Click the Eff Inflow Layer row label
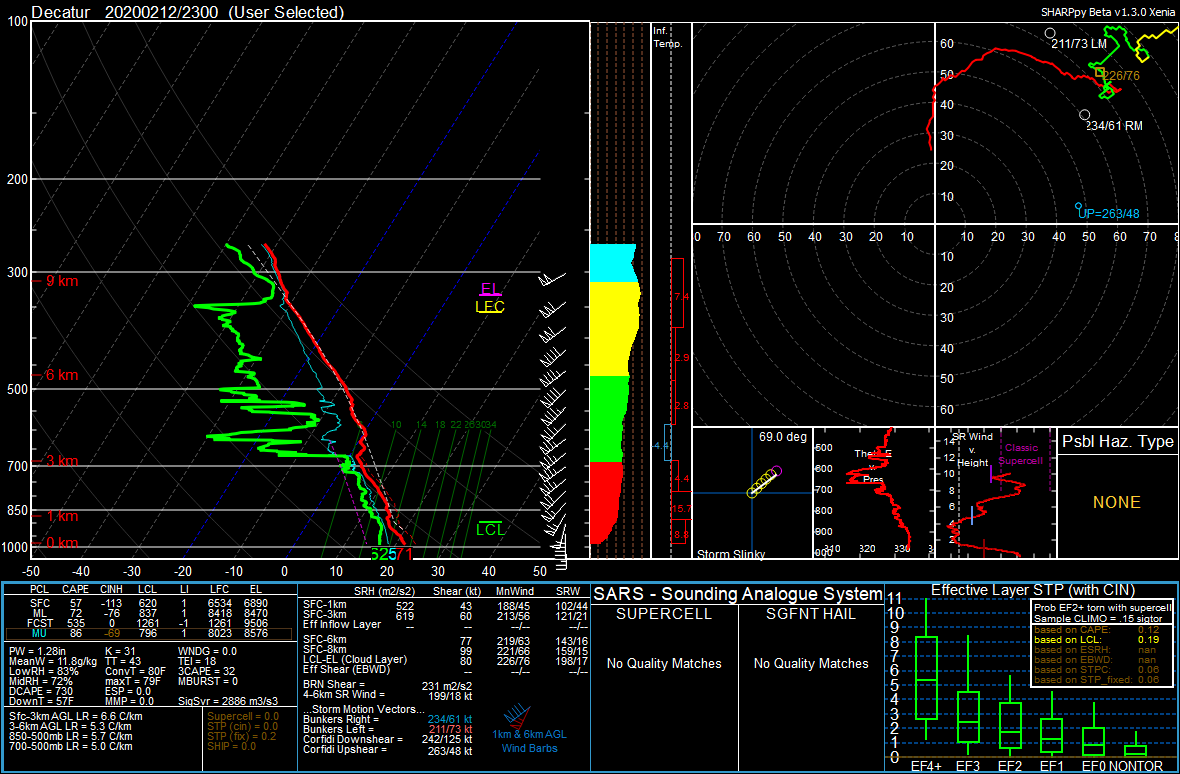Viewport: 1180px width, 774px height. (x=340, y=624)
